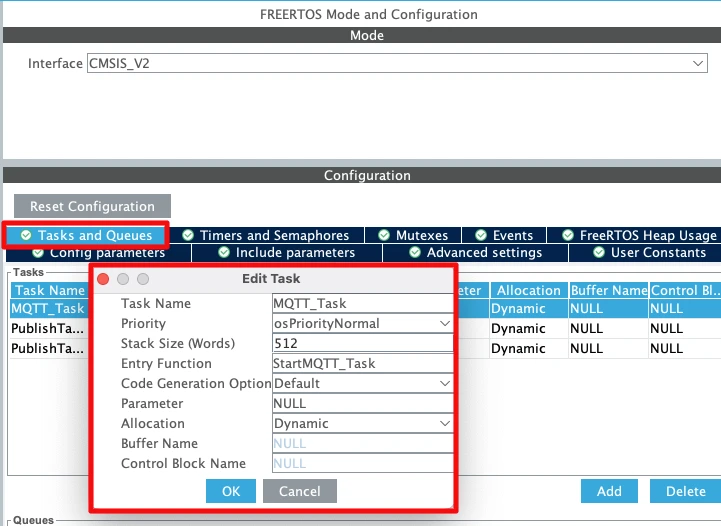Open the Timers and Semaphores tab

coord(266,235)
